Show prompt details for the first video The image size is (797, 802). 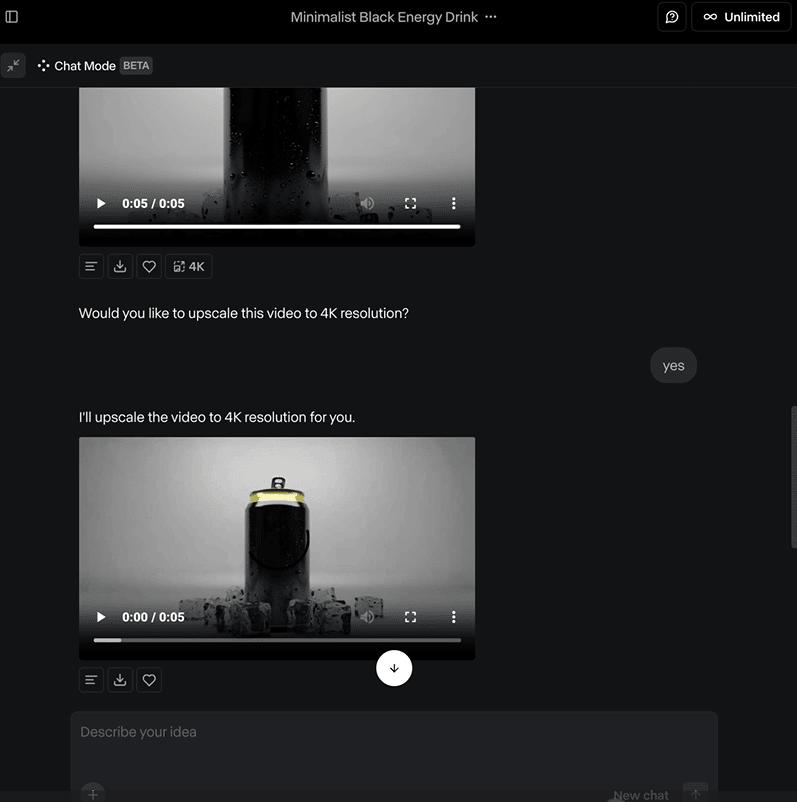click(91, 267)
